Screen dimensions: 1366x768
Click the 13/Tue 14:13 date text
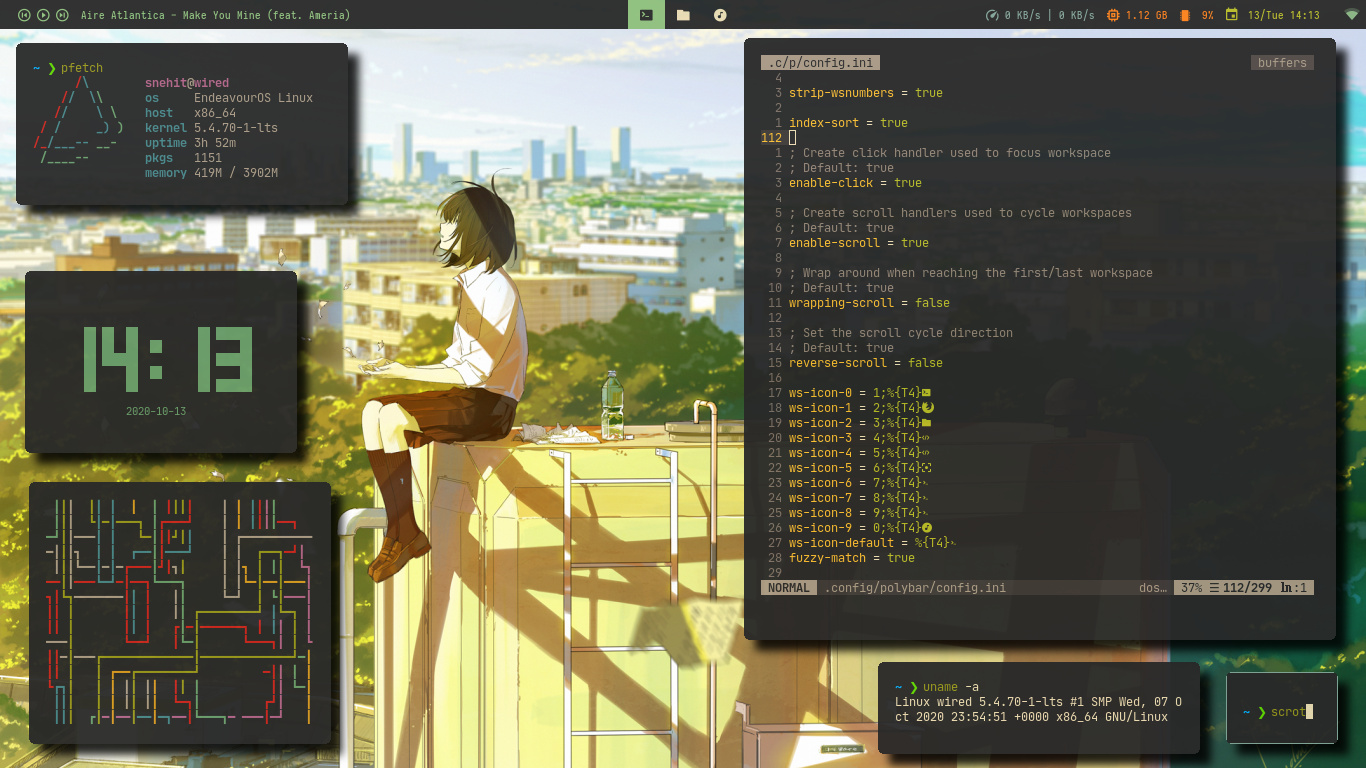coord(1283,15)
